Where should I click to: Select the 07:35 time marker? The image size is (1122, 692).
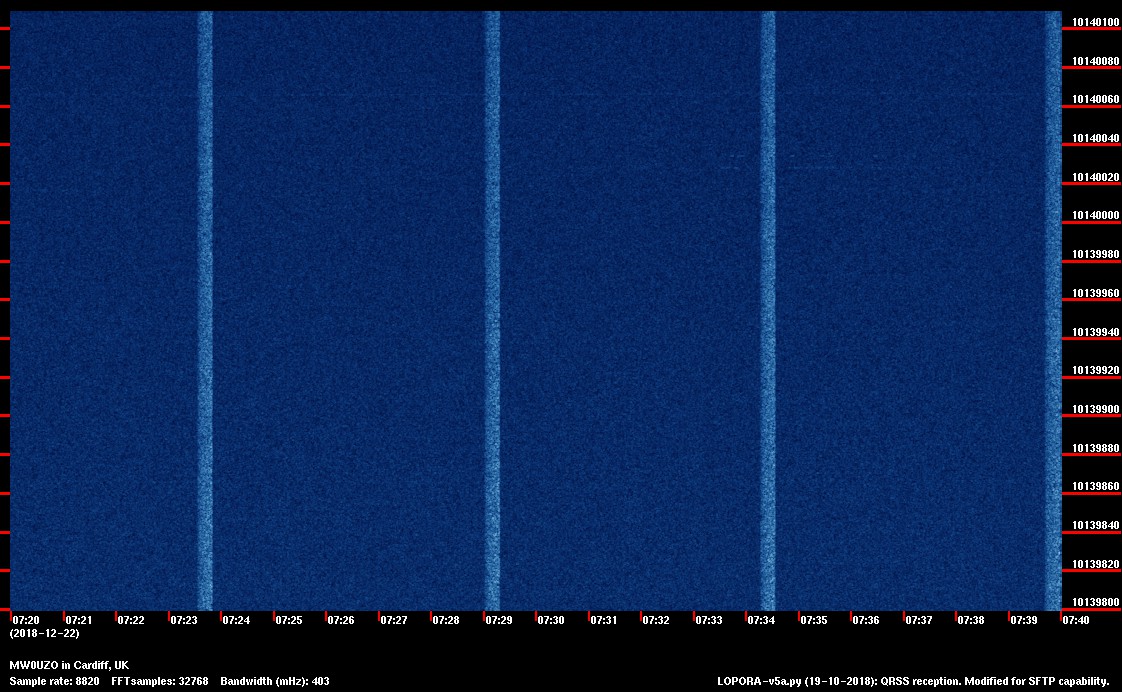click(814, 620)
